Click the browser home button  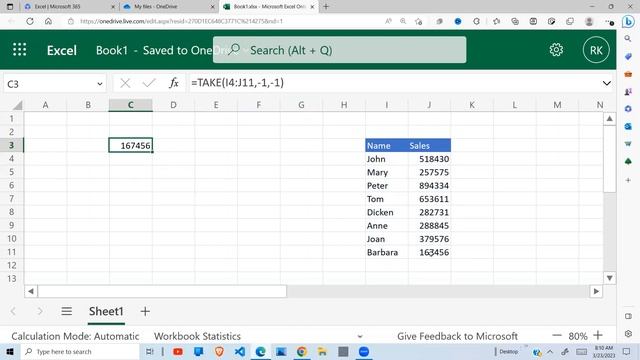[x=48, y=21]
